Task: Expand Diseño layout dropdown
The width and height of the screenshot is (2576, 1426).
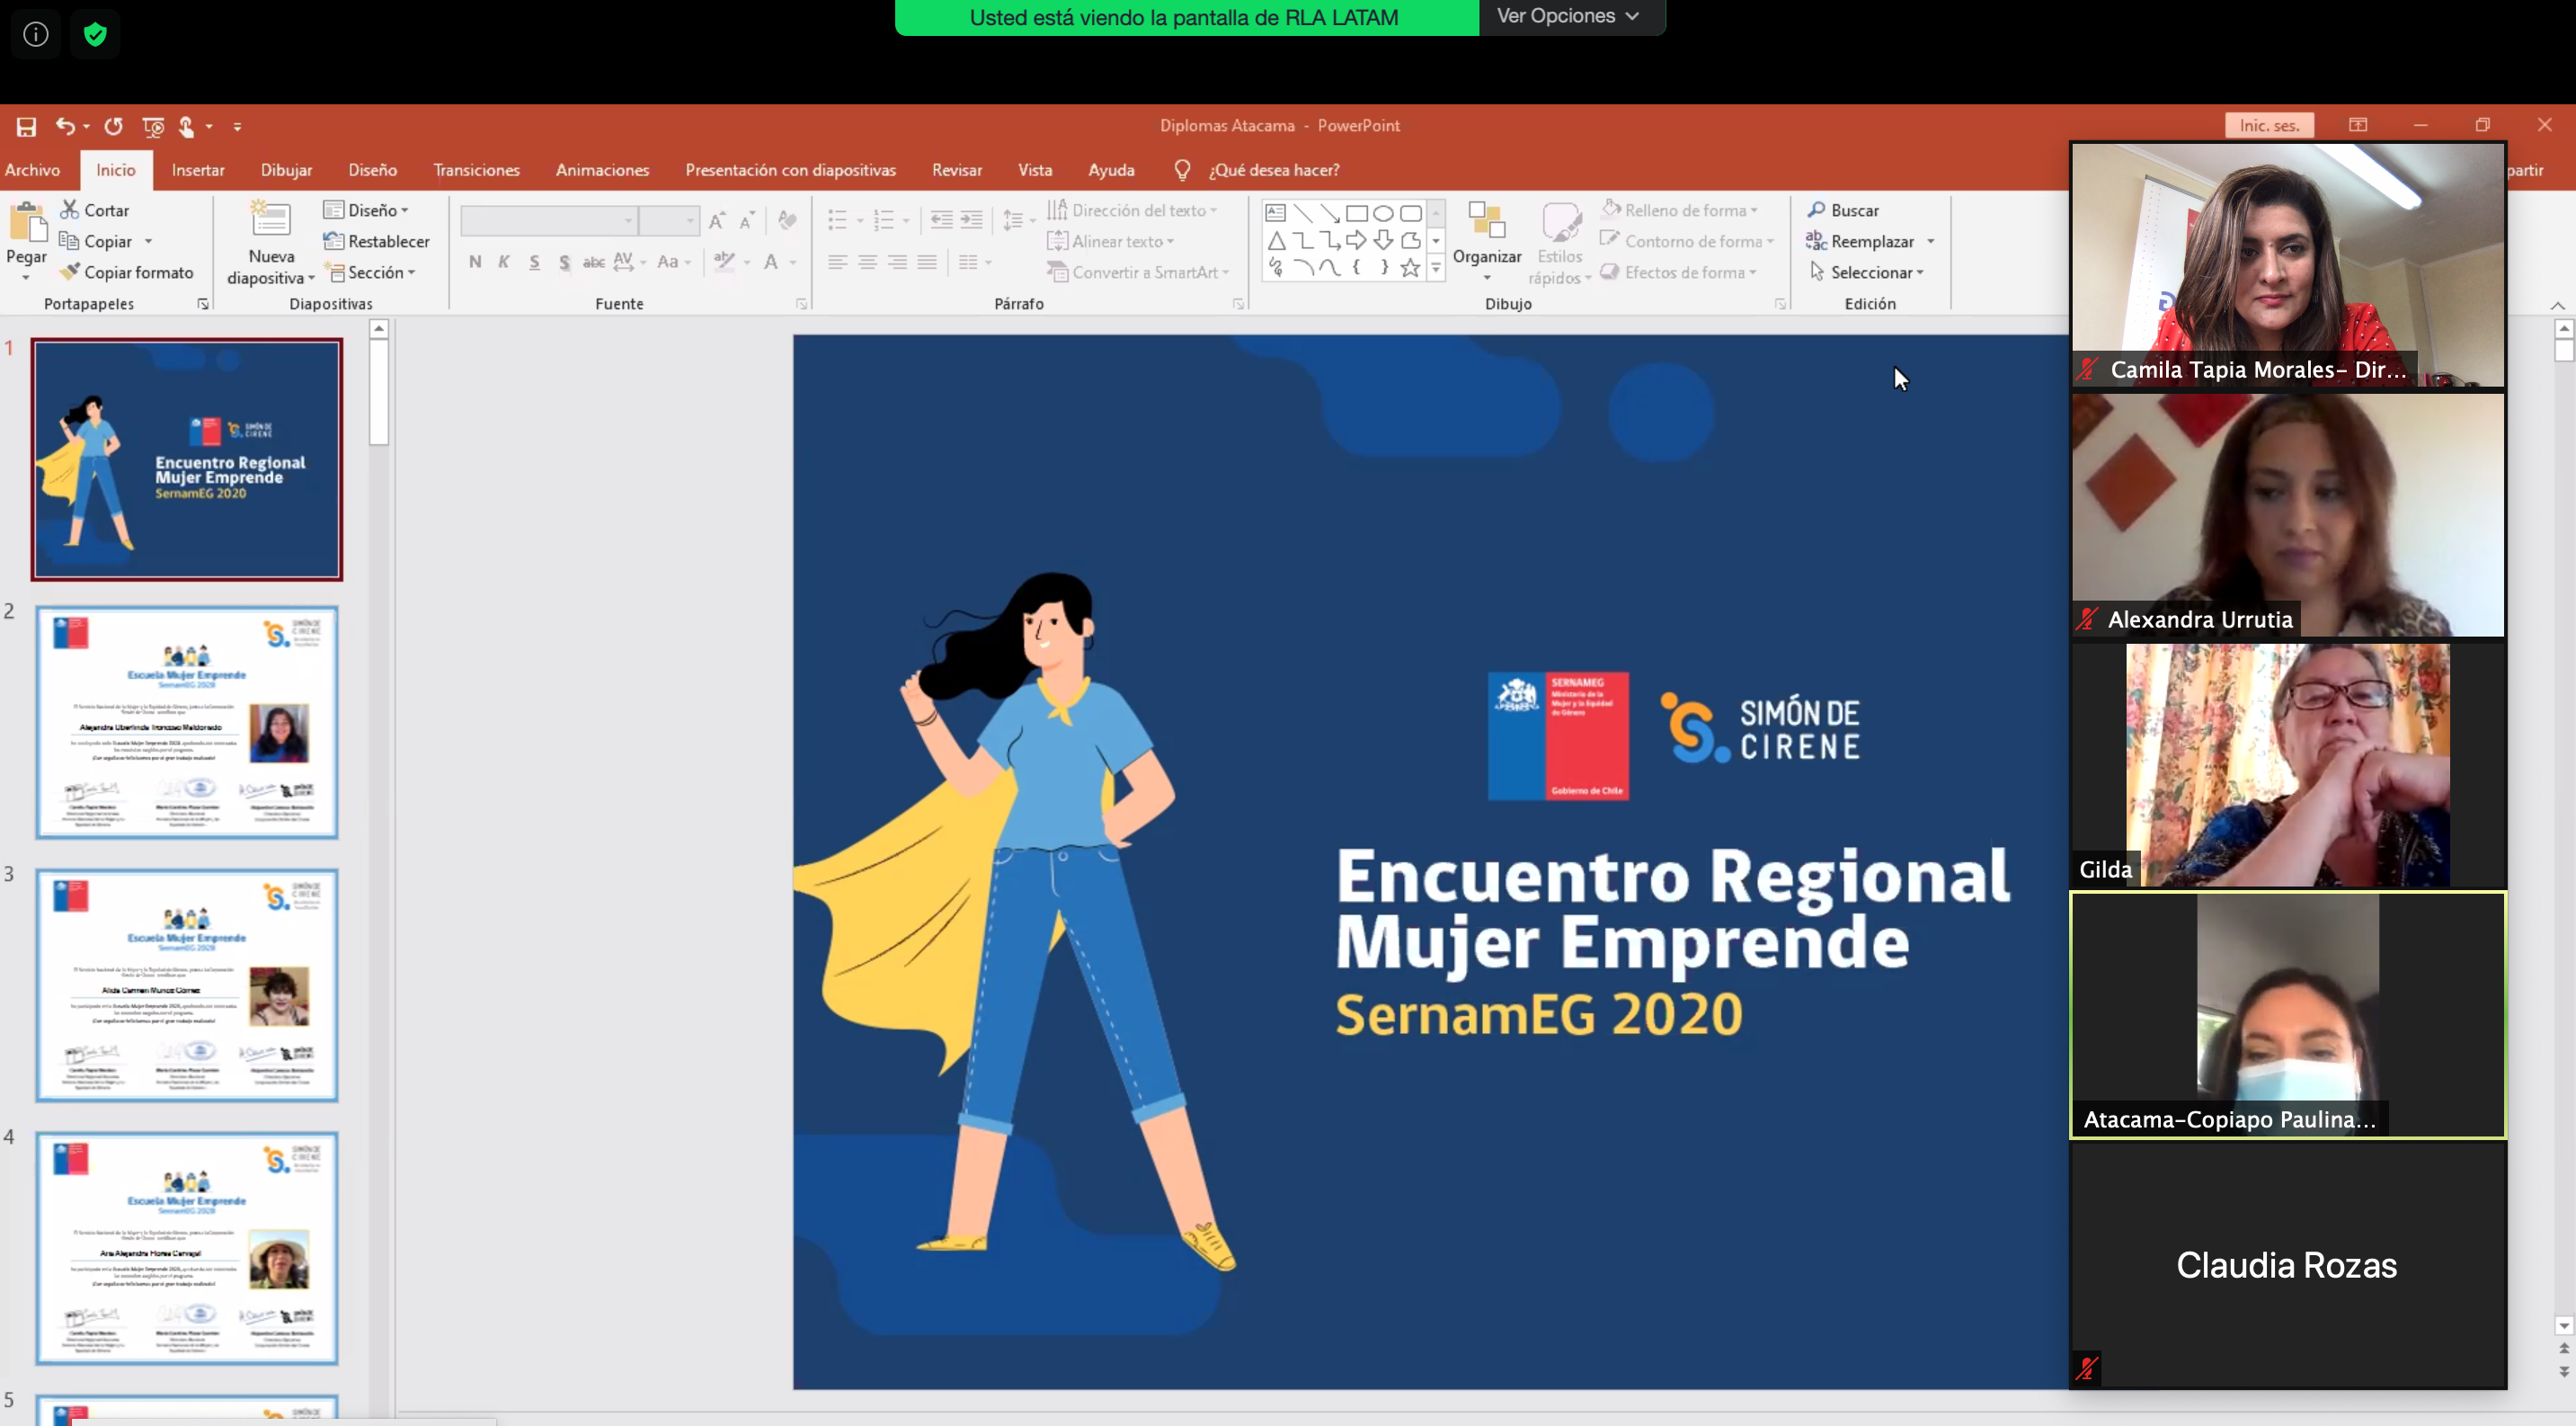Action: pyautogui.click(x=366, y=210)
